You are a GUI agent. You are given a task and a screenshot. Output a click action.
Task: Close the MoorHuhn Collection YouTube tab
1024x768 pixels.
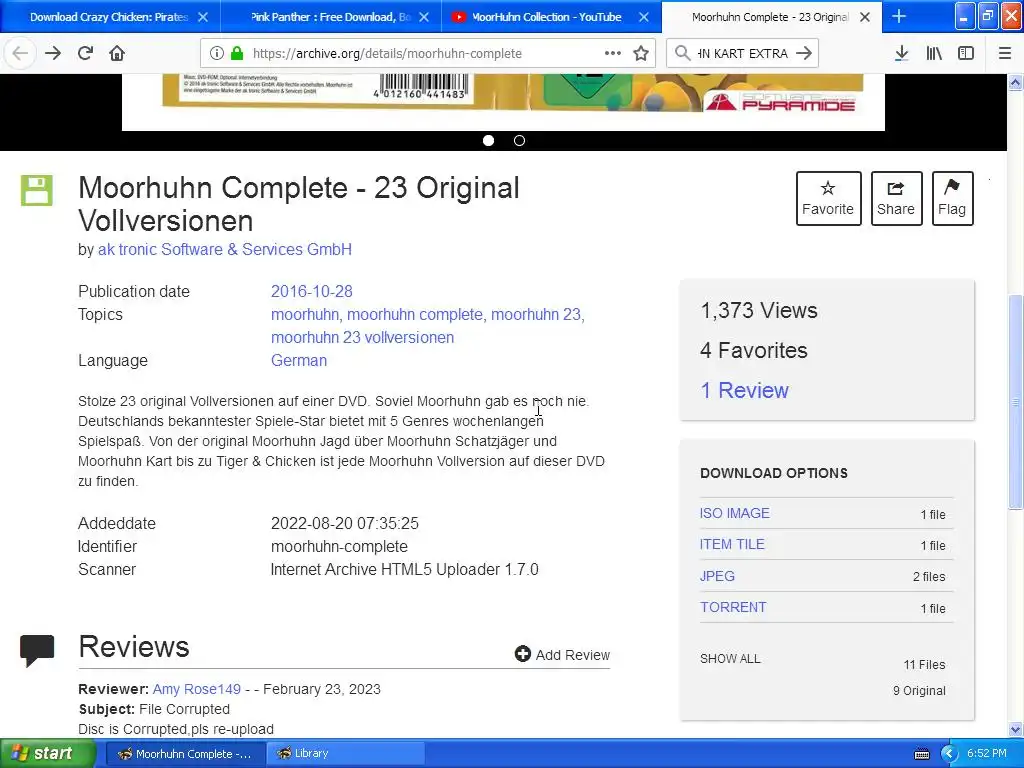(x=644, y=17)
